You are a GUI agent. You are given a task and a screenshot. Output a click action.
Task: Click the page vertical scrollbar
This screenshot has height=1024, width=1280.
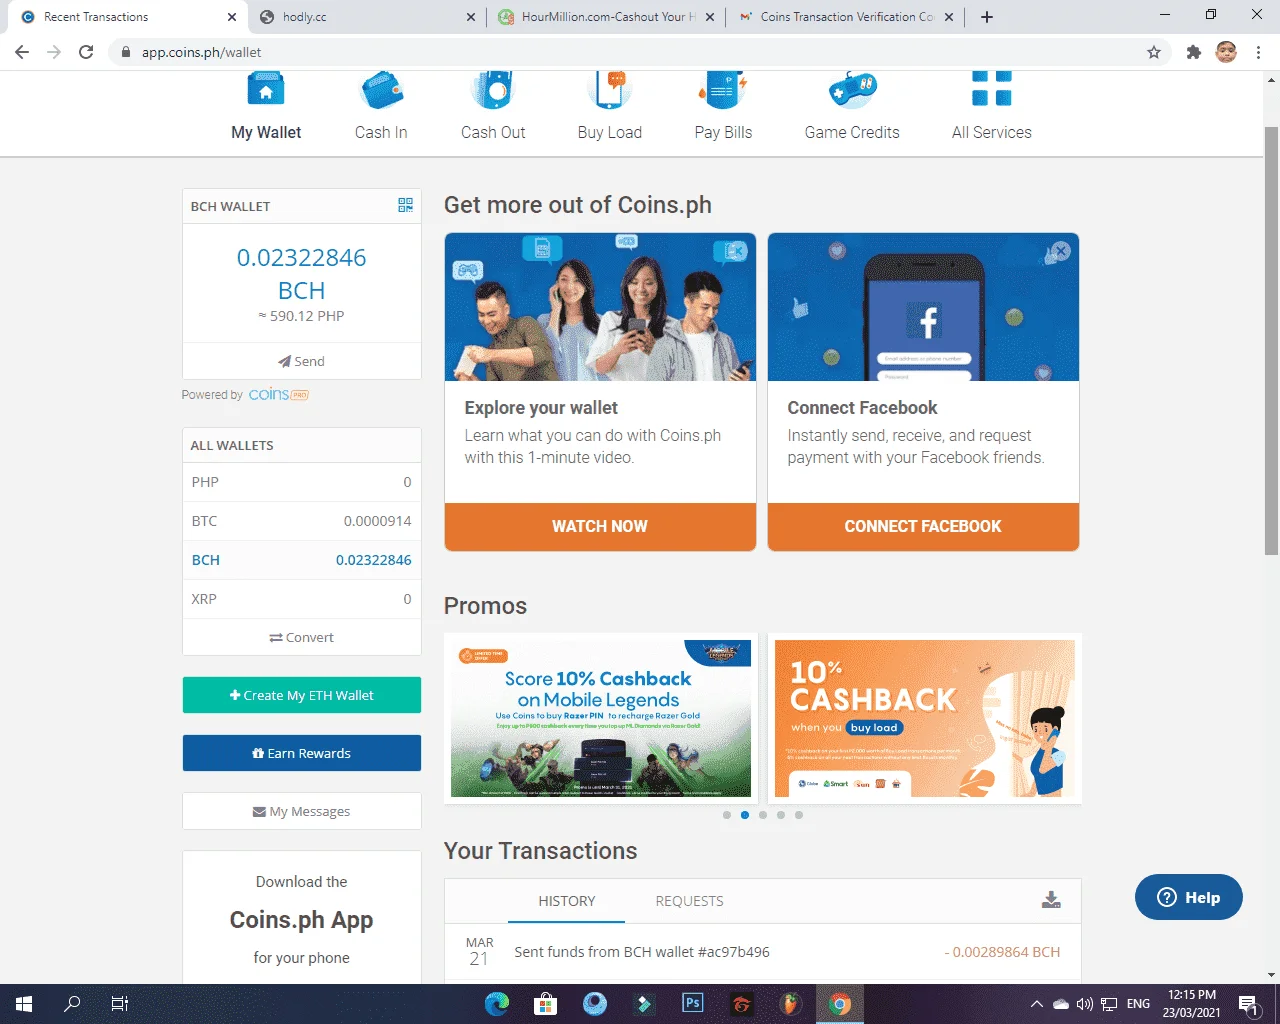[1271, 340]
